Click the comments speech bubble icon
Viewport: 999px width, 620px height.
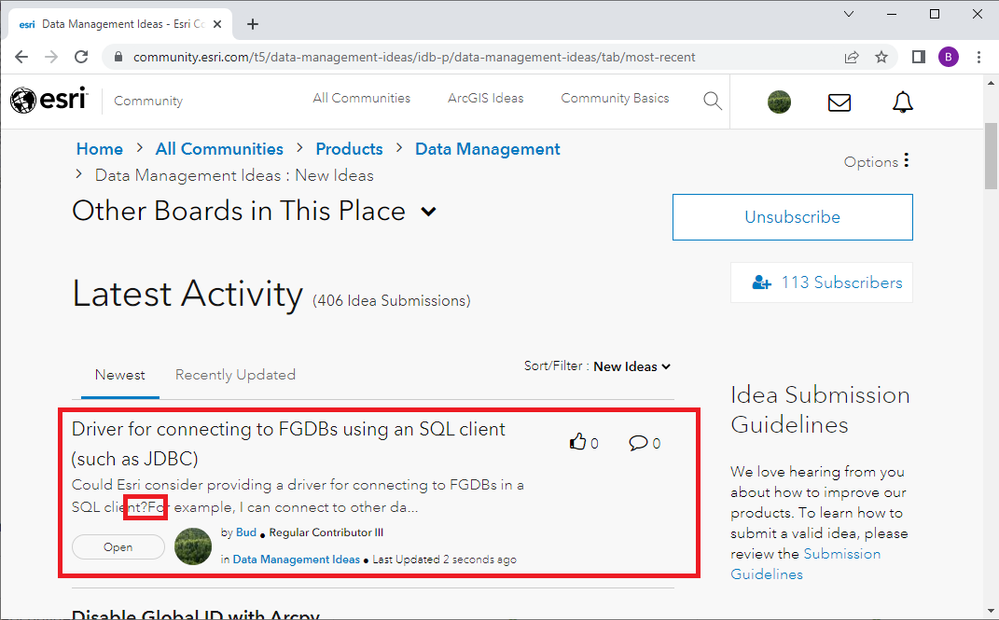point(638,443)
